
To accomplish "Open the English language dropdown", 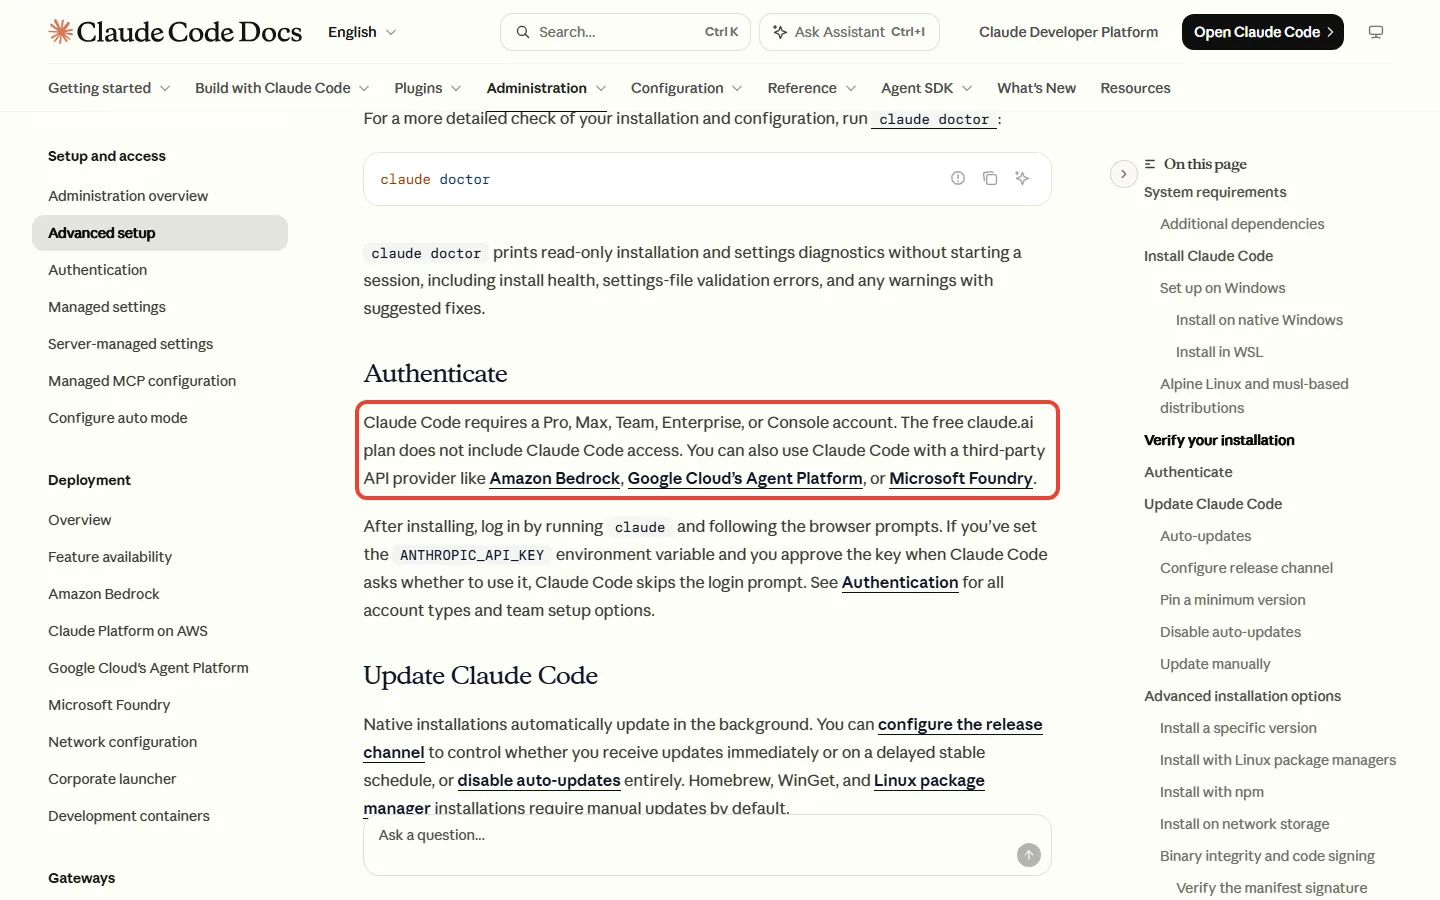I will tap(362, 32).
